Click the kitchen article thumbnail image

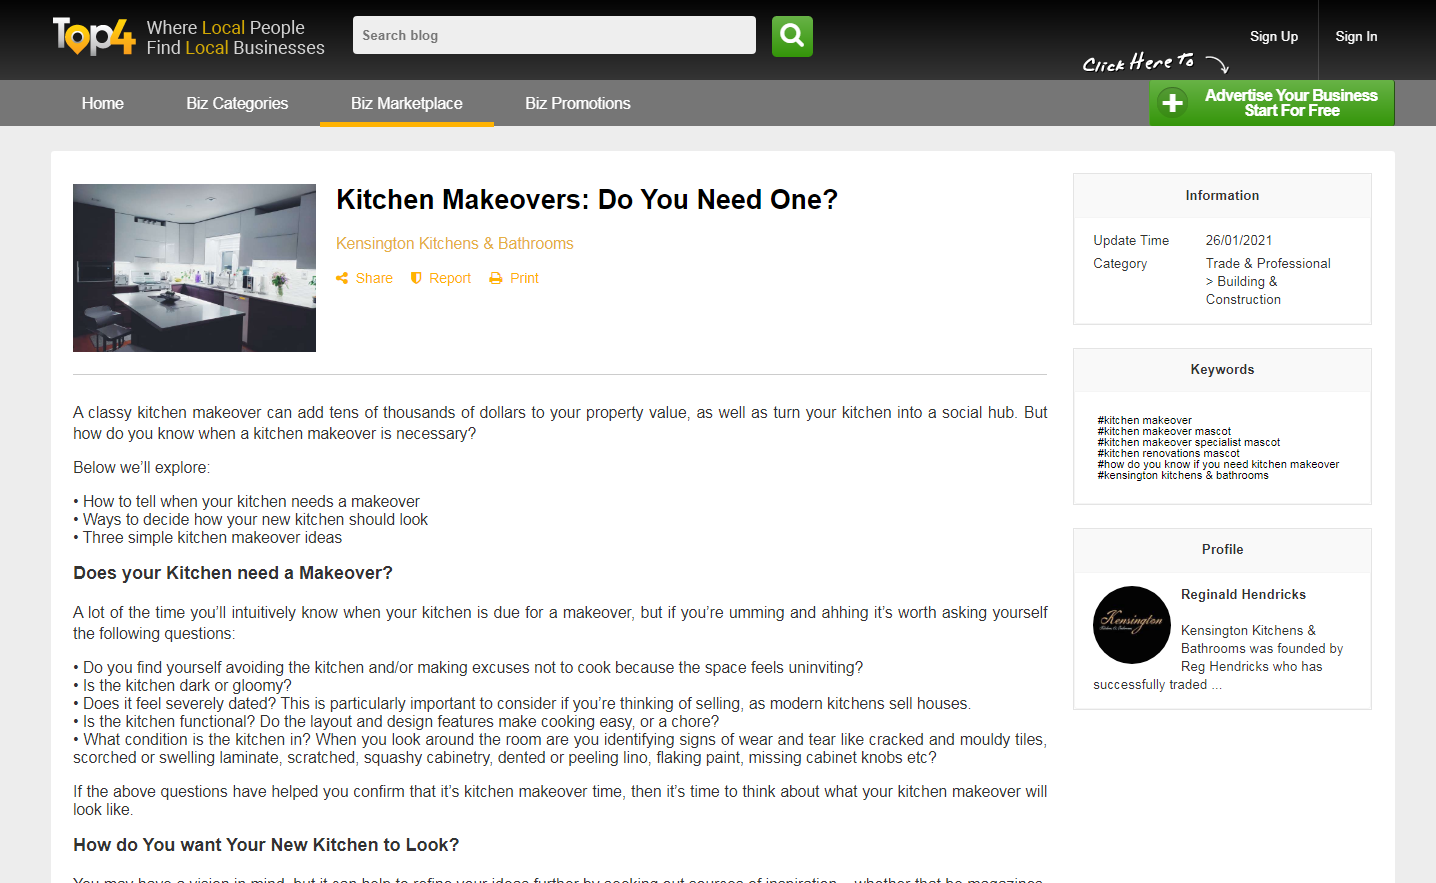click(x=194, y=267)
